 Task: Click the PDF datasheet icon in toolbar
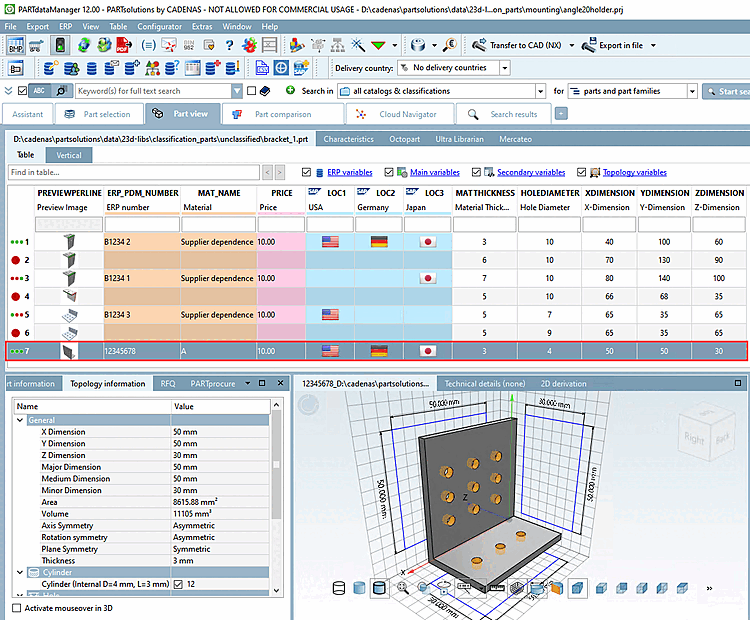pos(122,45)
